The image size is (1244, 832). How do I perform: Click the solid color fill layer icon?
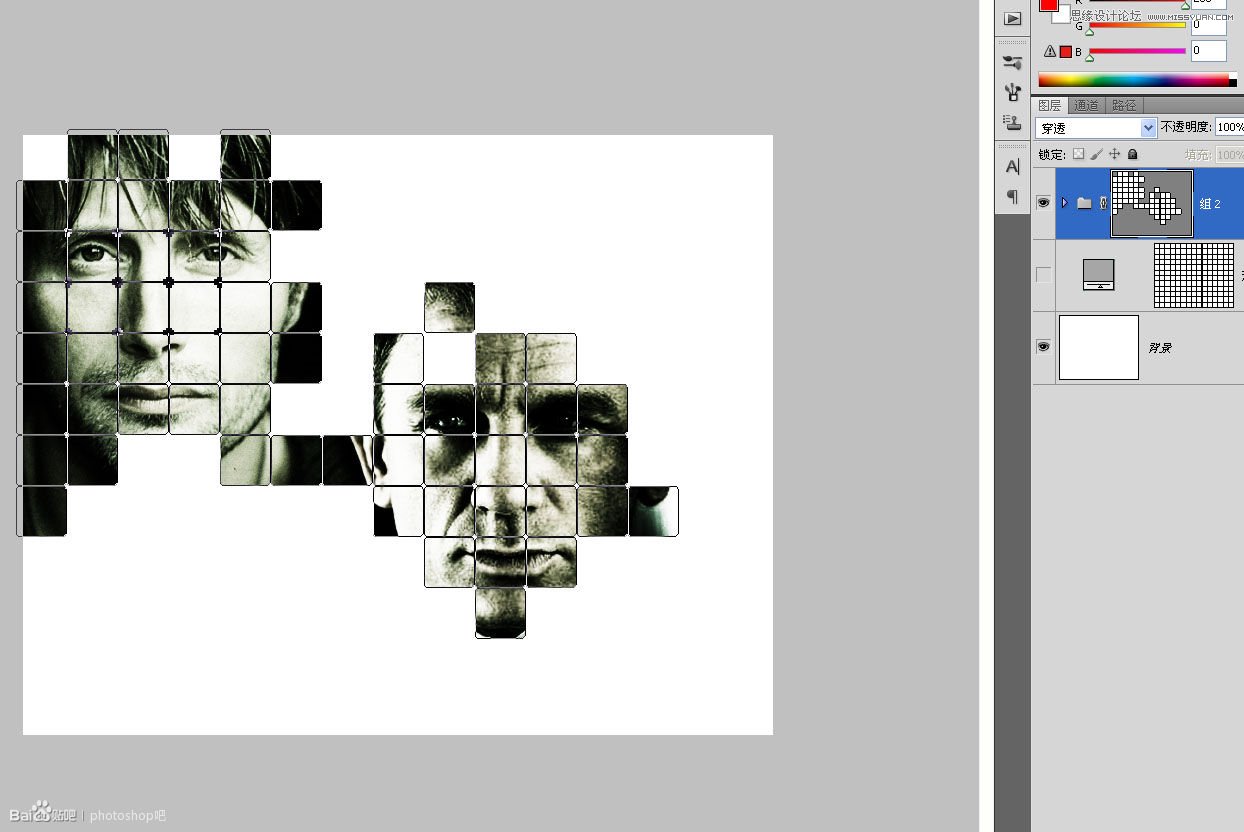coord(1099,275)
